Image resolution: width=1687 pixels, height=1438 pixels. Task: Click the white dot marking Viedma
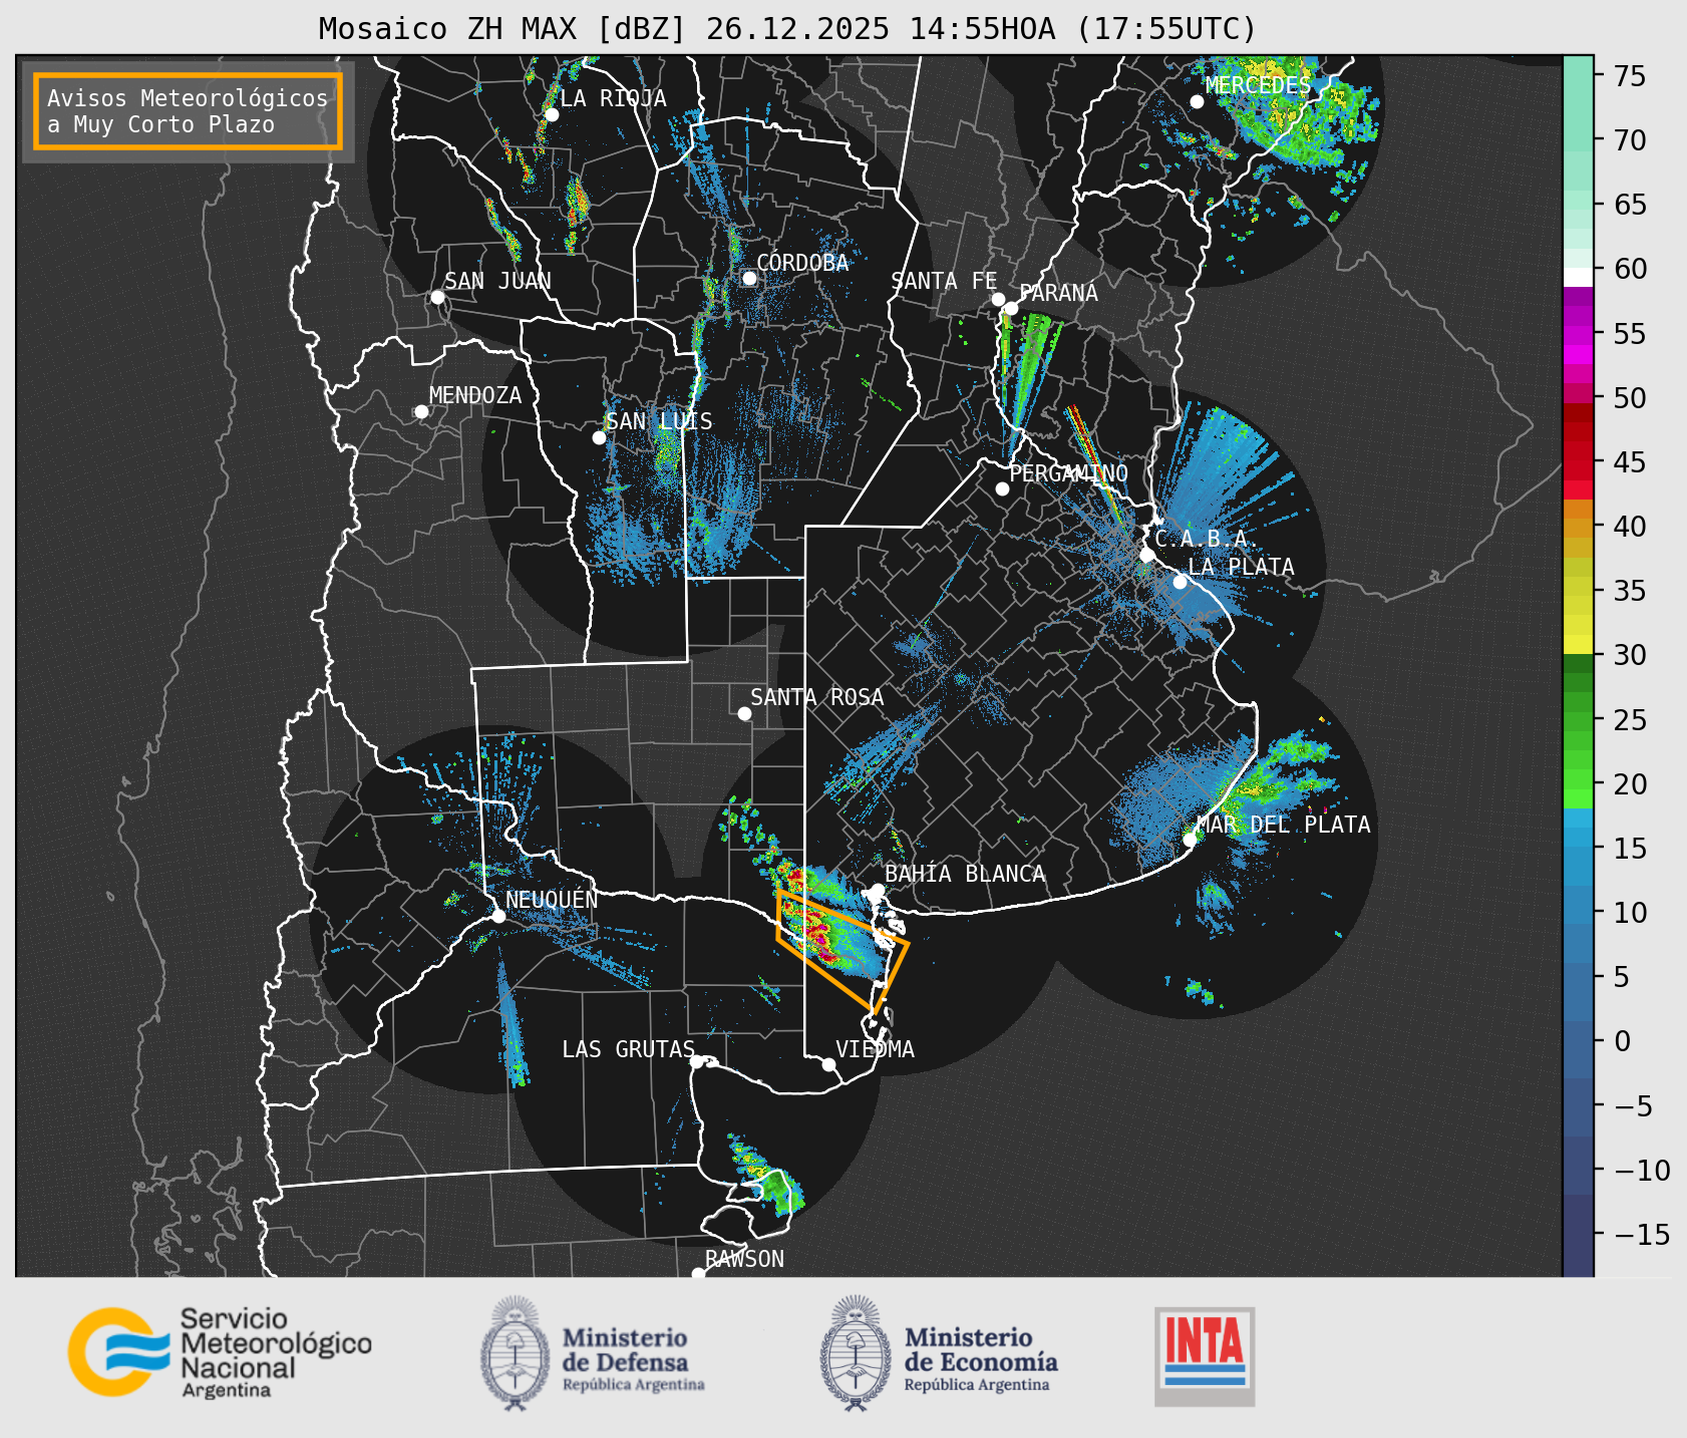(828, 1064)
